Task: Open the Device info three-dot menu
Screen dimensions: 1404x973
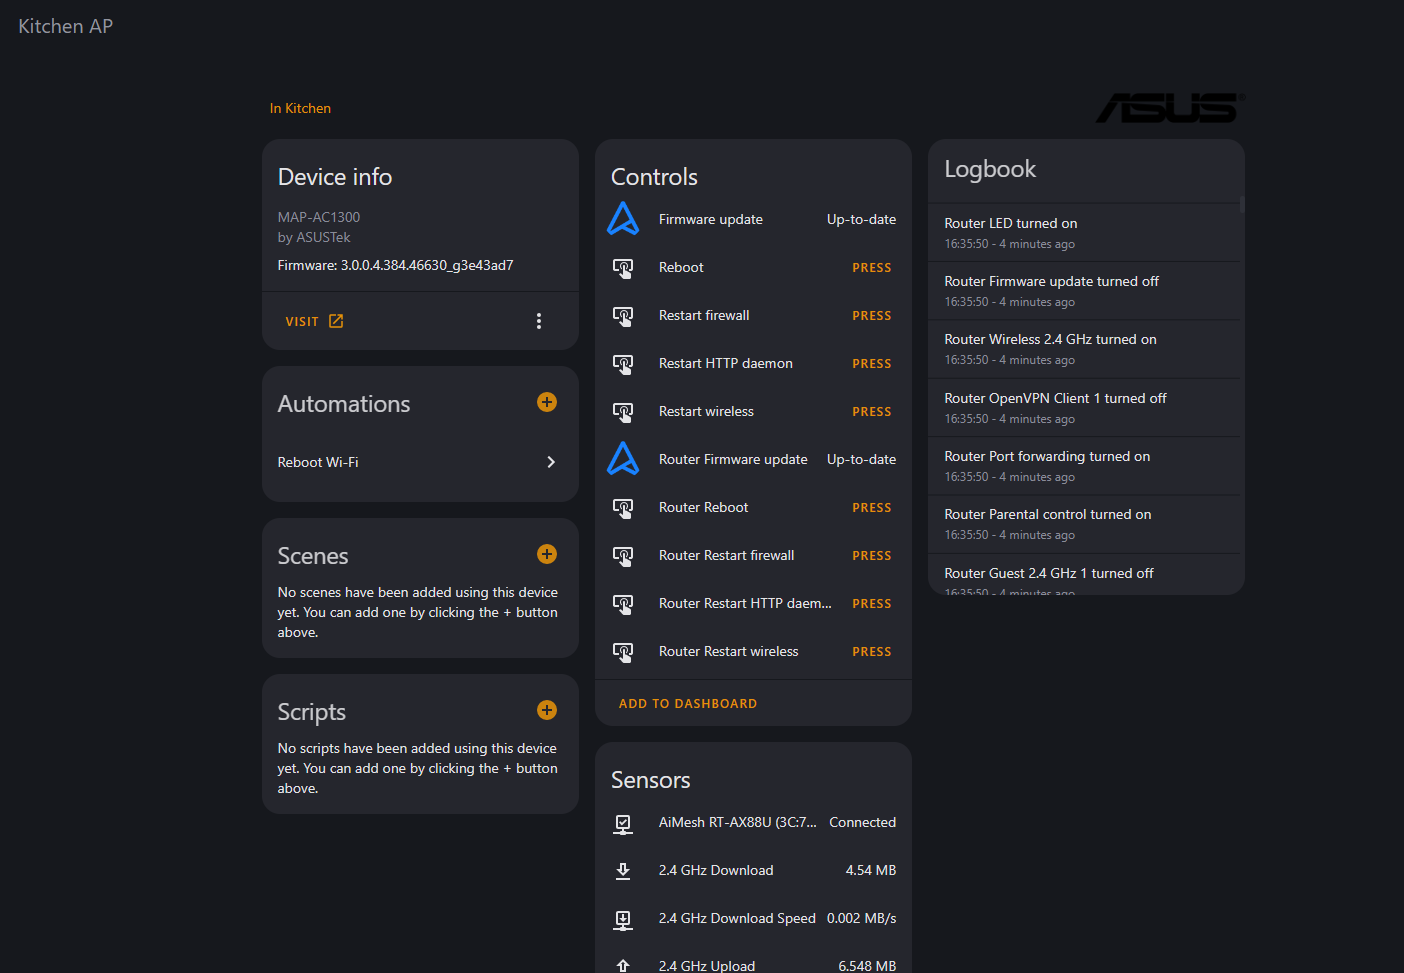Action: tap(539, 321)
